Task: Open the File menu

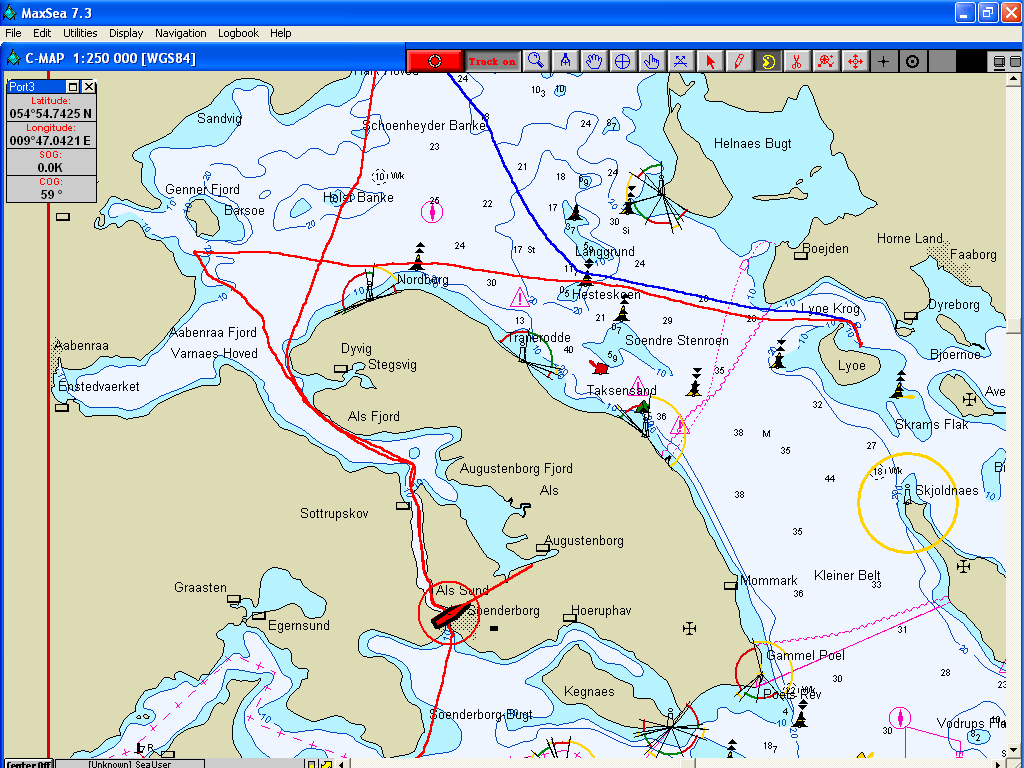Action: [x=13, y=33]
